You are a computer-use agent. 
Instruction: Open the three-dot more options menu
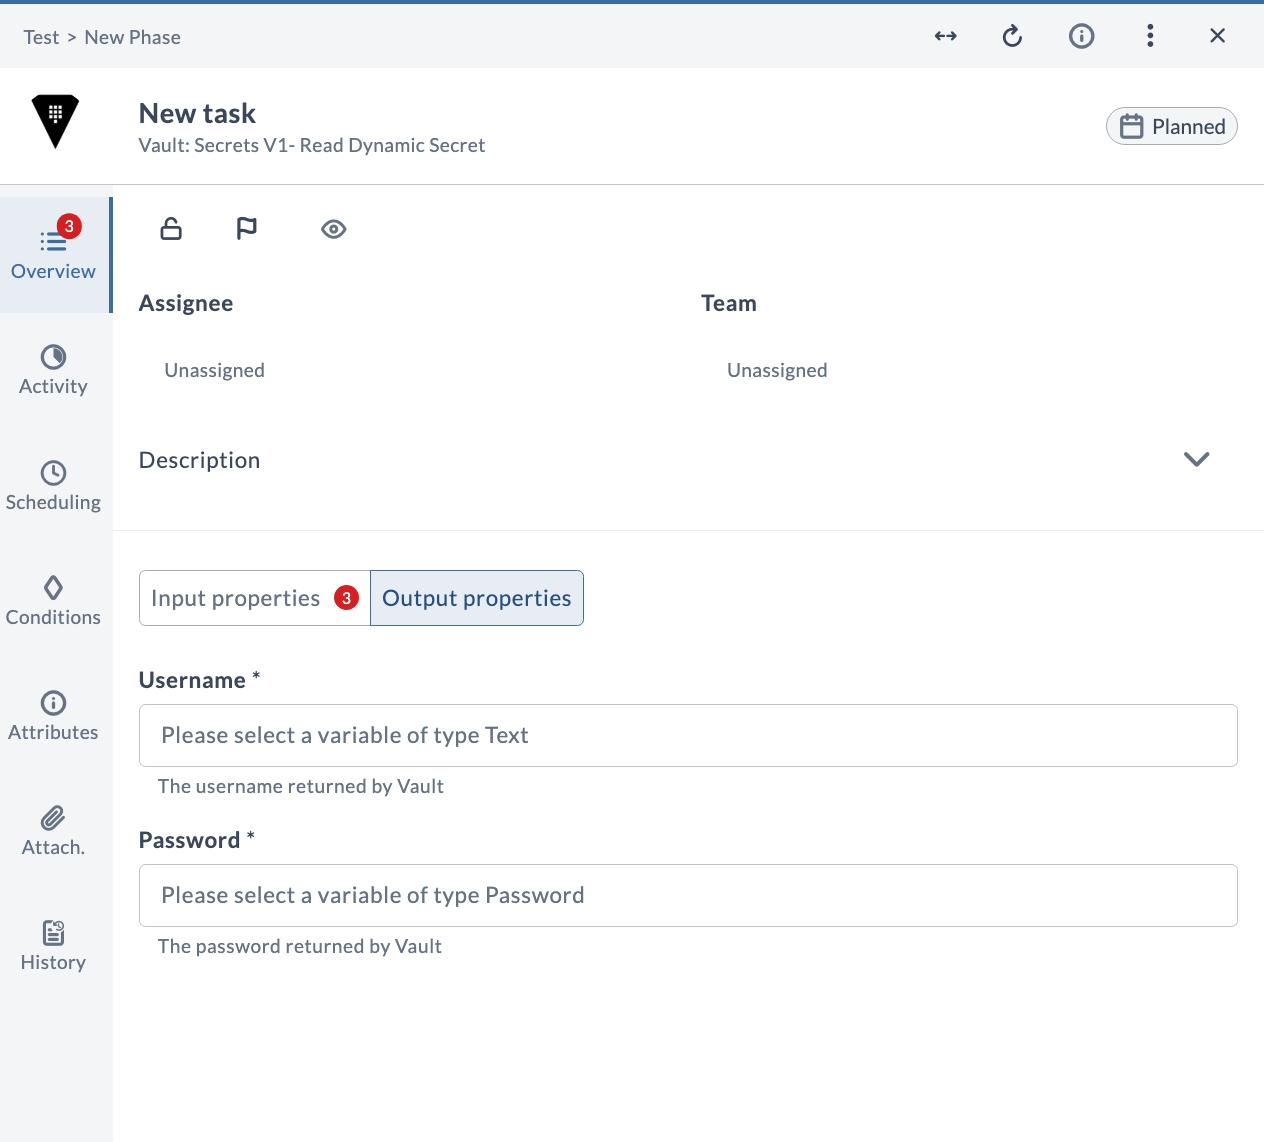(1150, 36)
